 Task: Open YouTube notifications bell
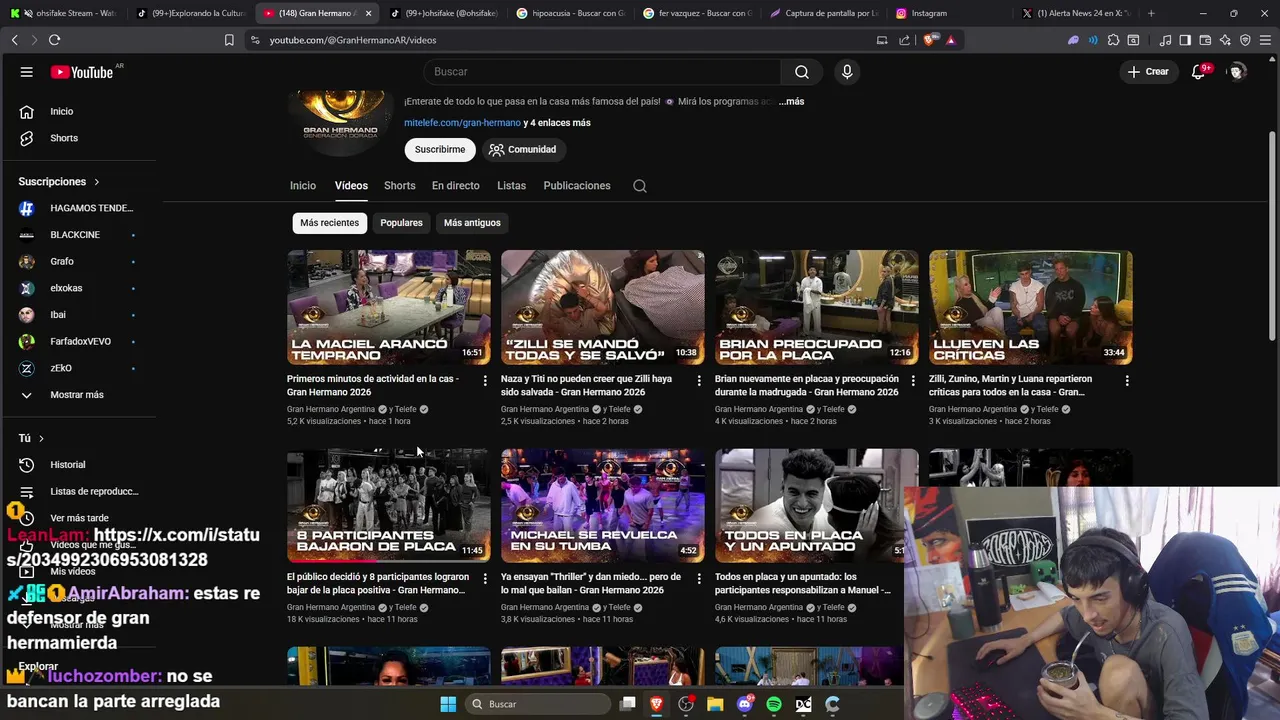(1199, 72)
